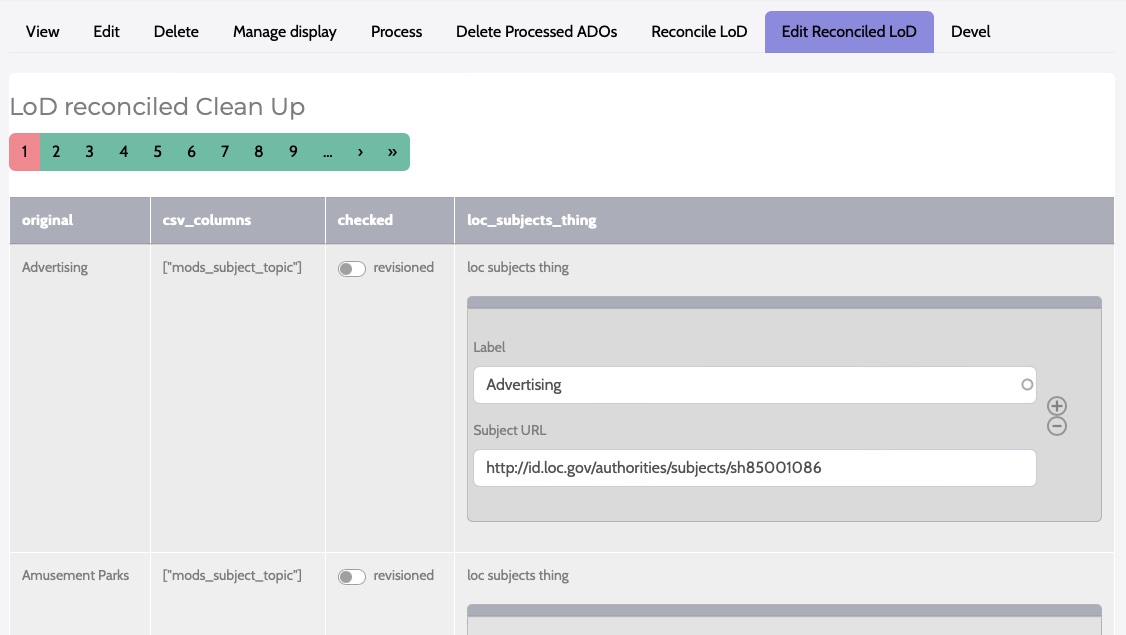The image size is (1126, 635).
Task: Toggle revisioned switch for Advertising row
Action: tap(351, 268)
